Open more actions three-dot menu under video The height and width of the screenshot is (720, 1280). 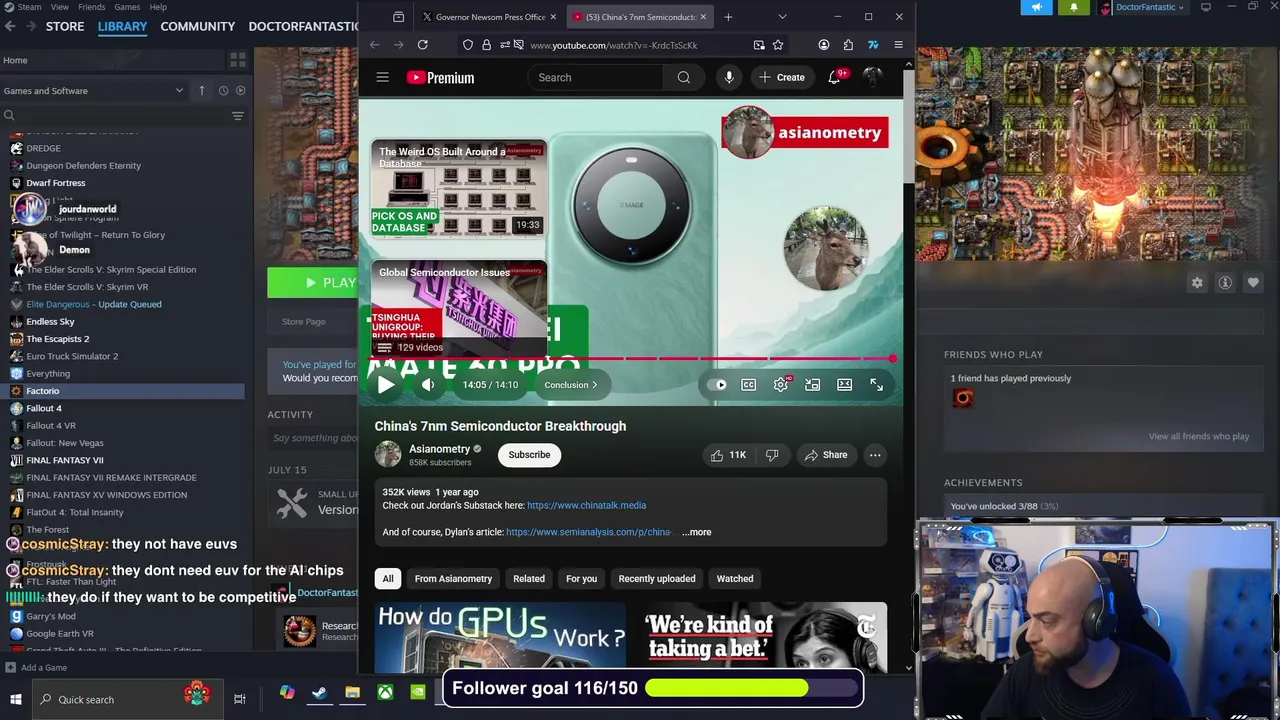pyautogui.click(x=875, y=455)
